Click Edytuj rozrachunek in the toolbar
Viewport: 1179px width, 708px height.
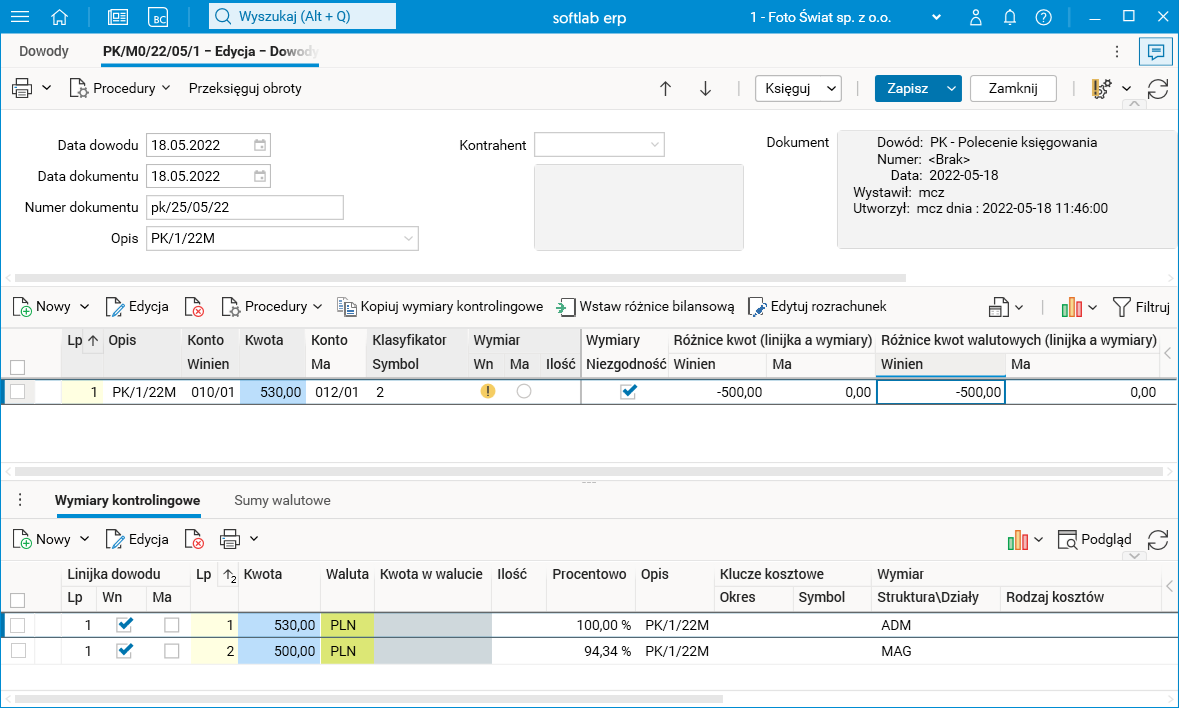[x=817, y=306]
